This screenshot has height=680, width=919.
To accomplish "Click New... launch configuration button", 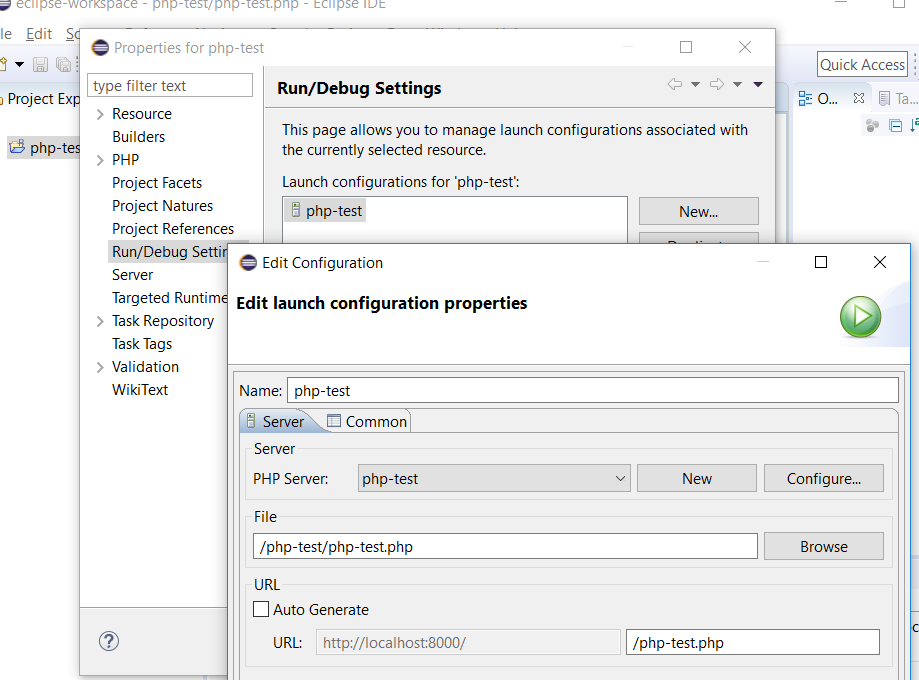I will 699,211.
